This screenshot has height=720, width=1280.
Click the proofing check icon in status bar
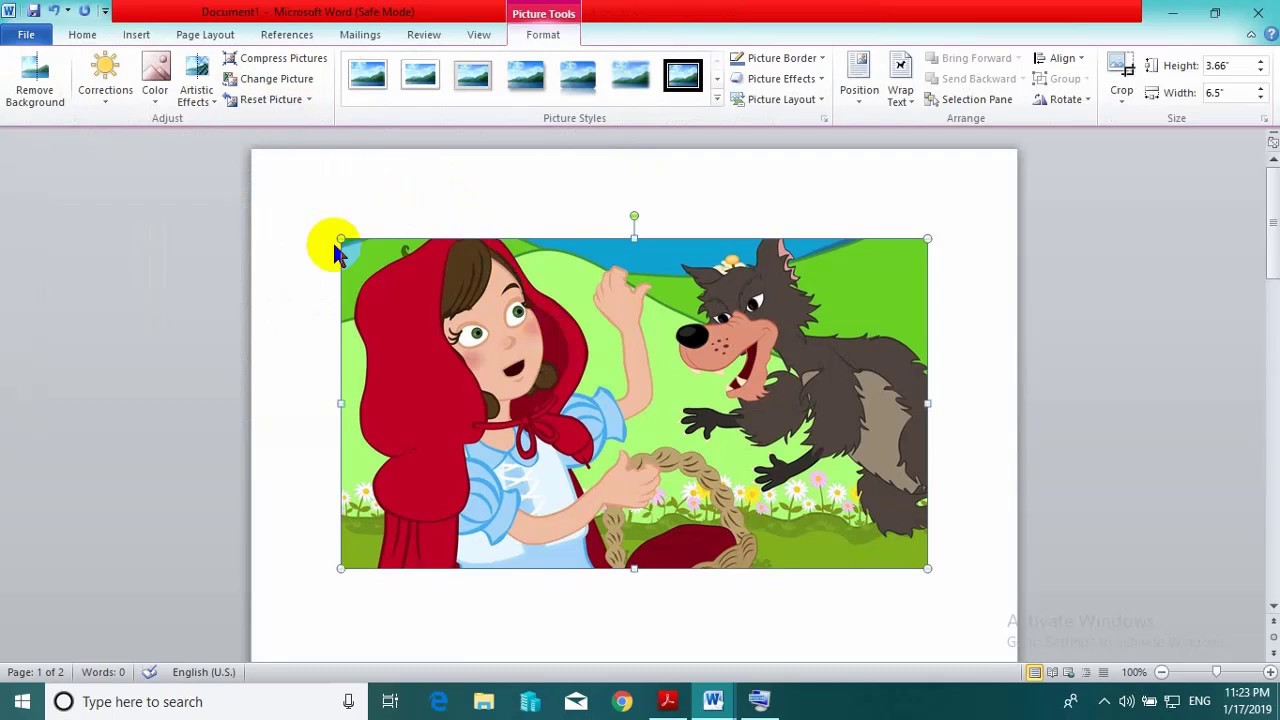pos(149,672)
